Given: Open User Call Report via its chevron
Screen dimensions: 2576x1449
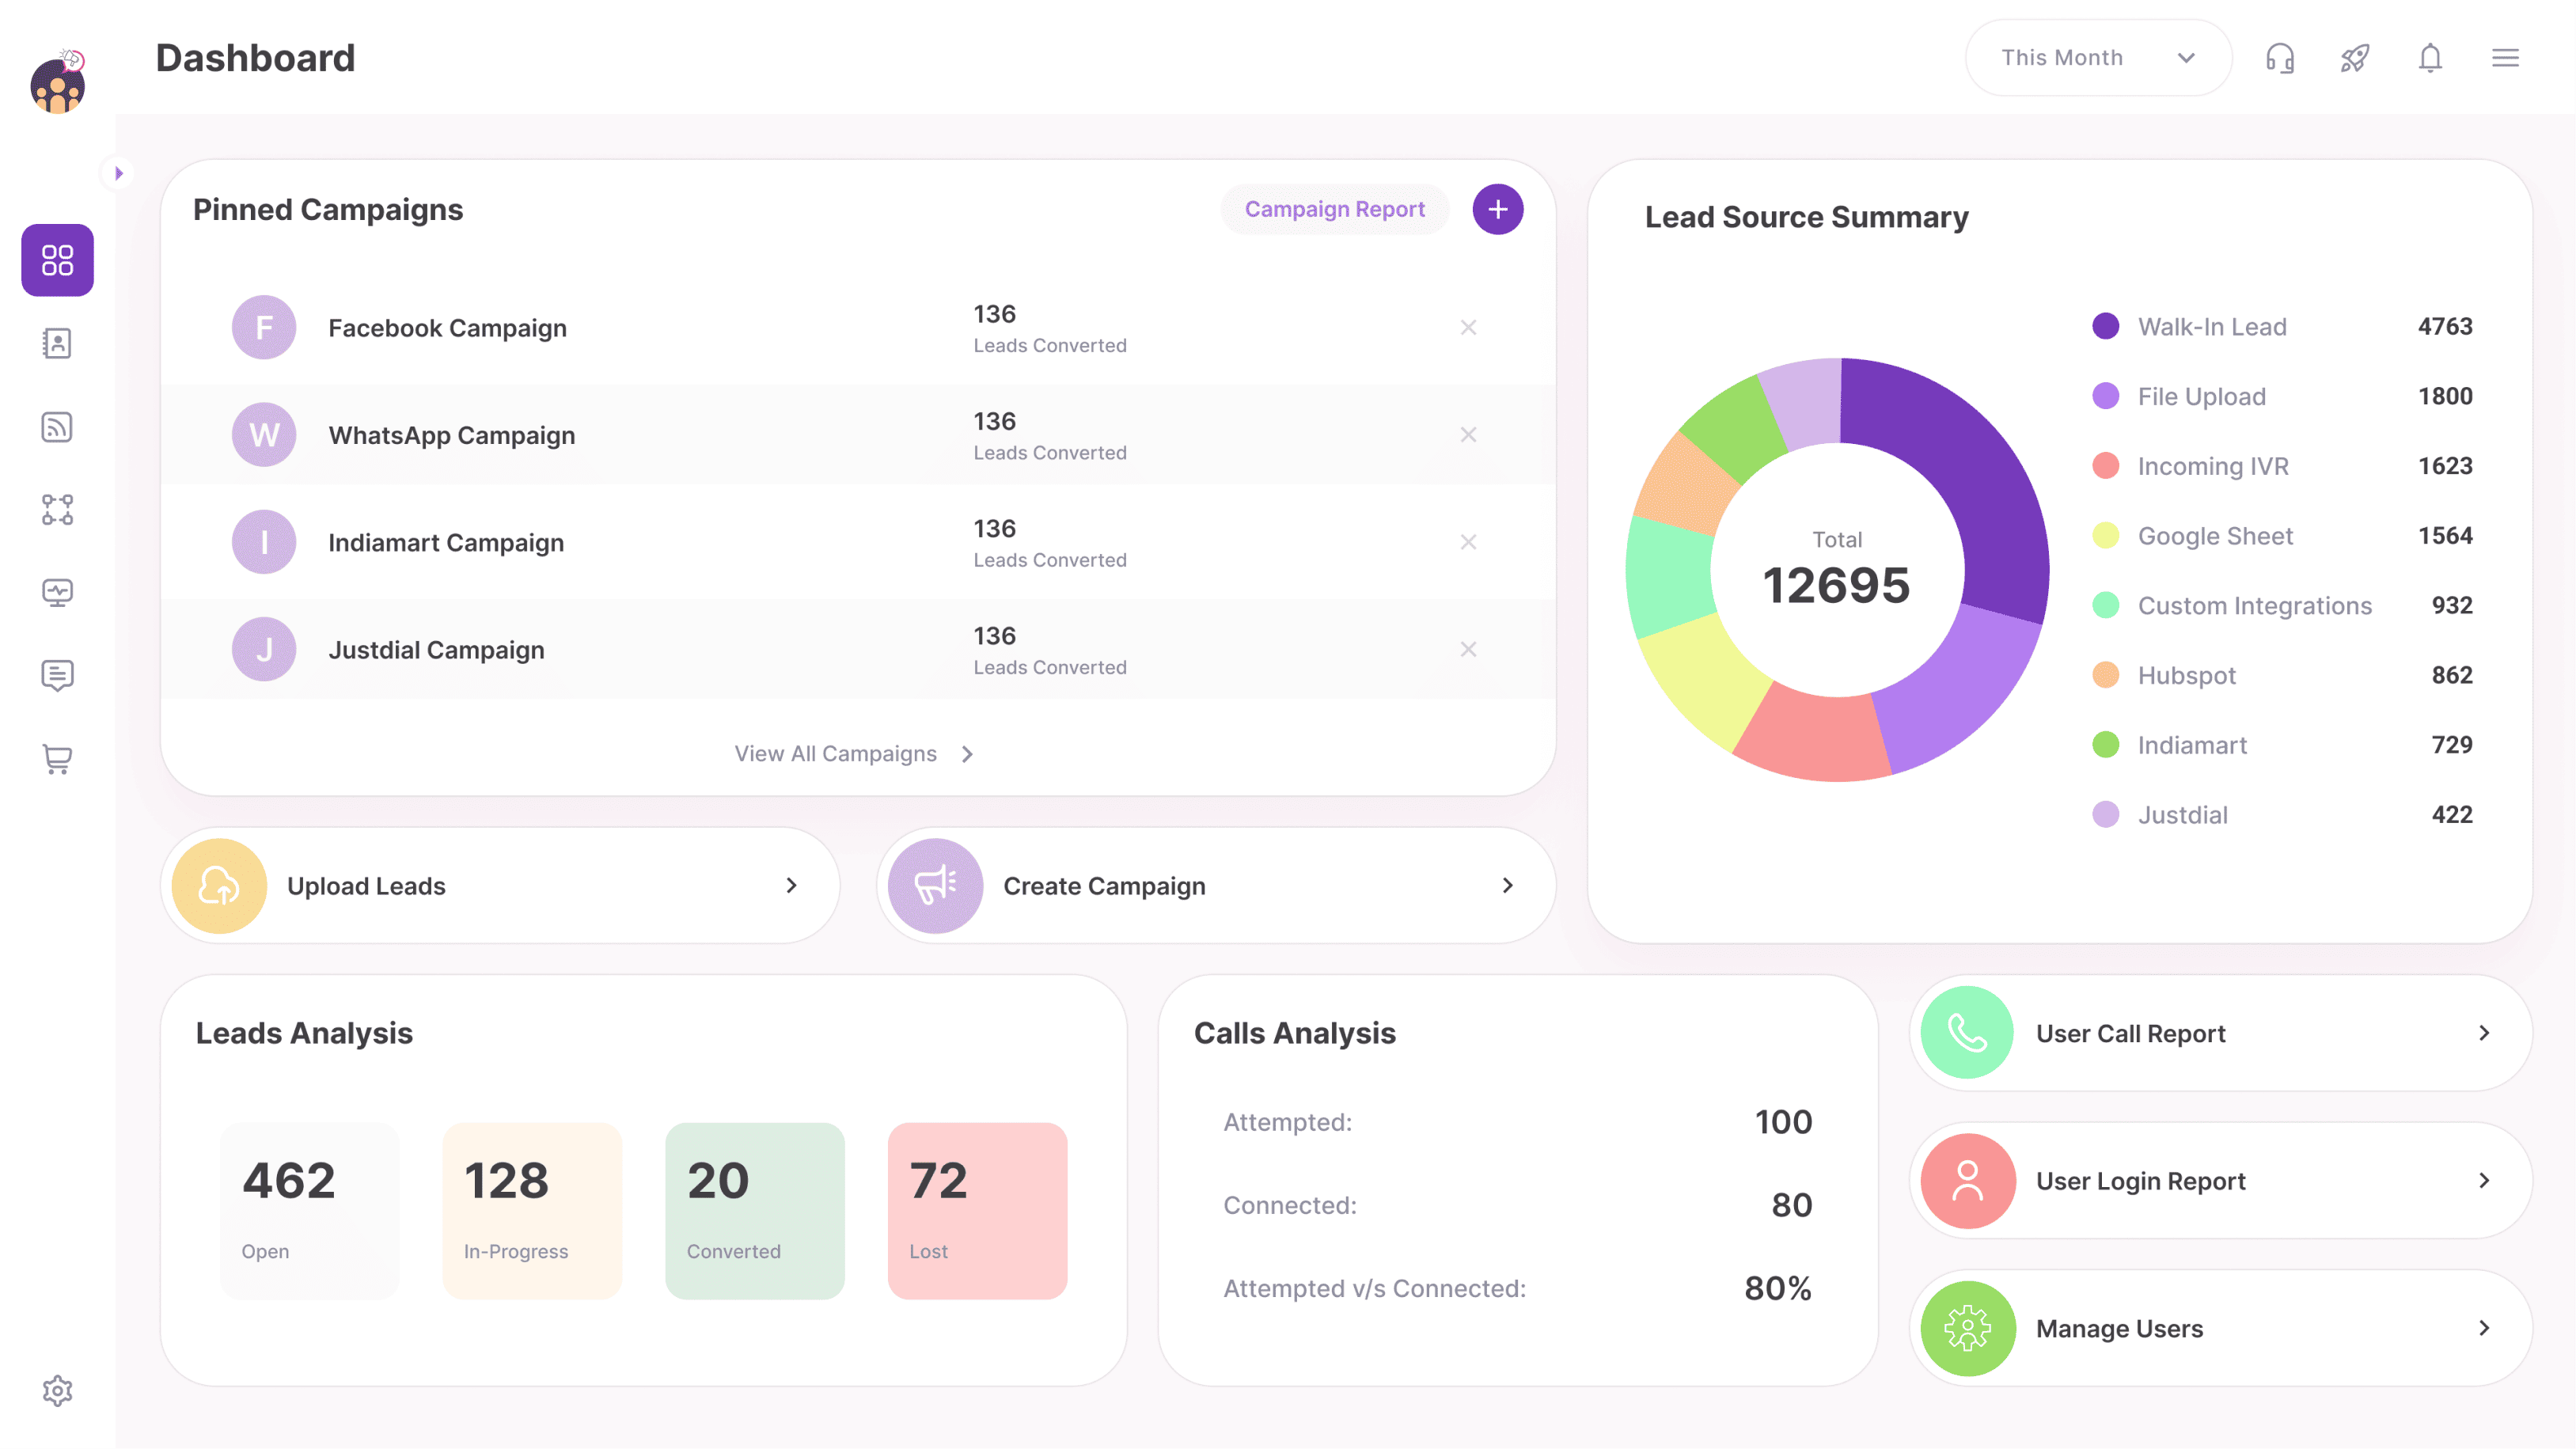Looking at the screenshot, I should 2486,1033.
